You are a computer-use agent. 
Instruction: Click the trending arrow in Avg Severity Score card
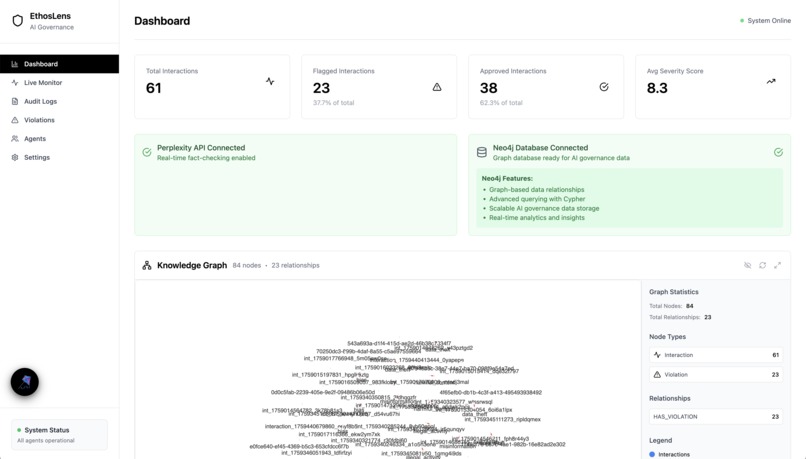771,81
